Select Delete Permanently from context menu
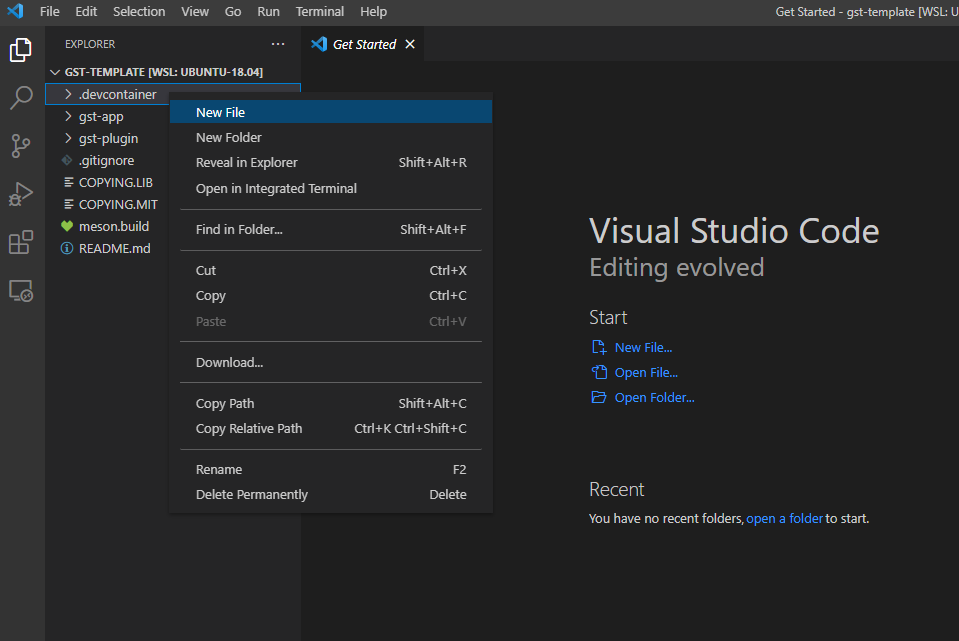 (x=252, y=494)
